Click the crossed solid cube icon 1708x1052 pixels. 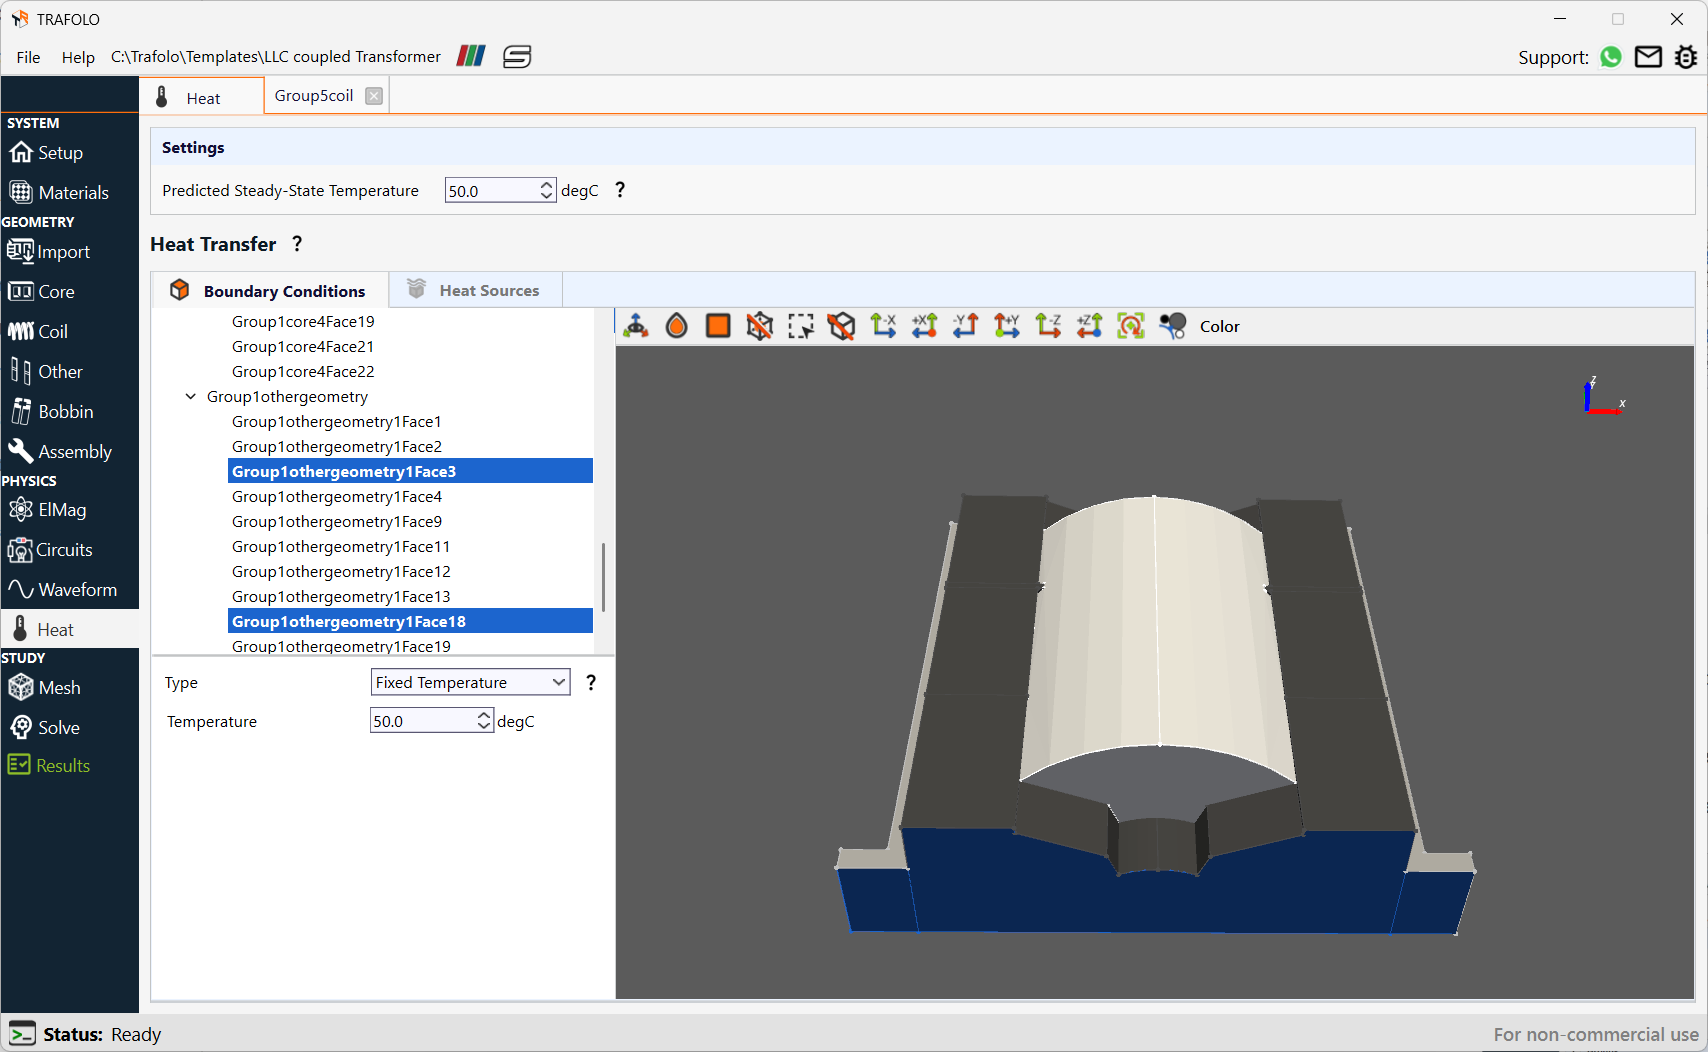(842, 326)
